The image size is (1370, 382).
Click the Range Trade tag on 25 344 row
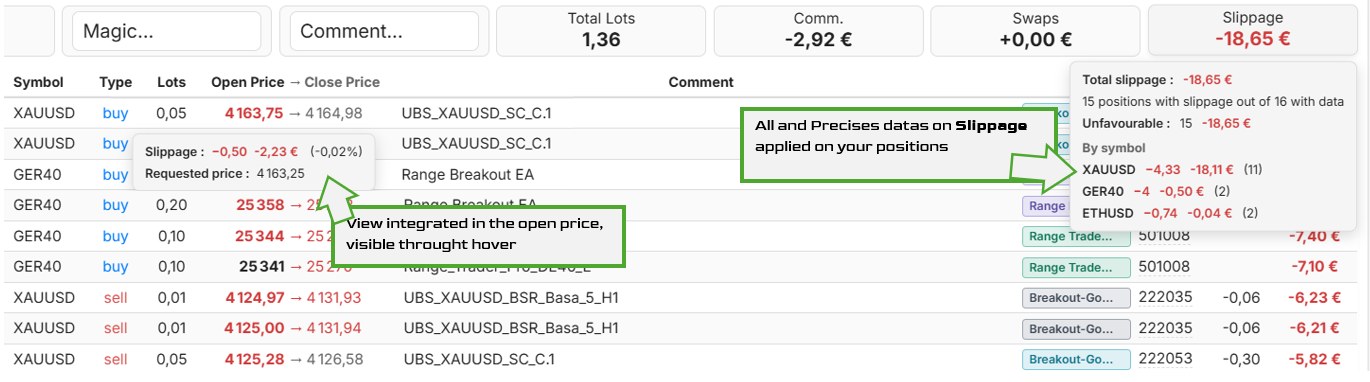[1076, 237]
